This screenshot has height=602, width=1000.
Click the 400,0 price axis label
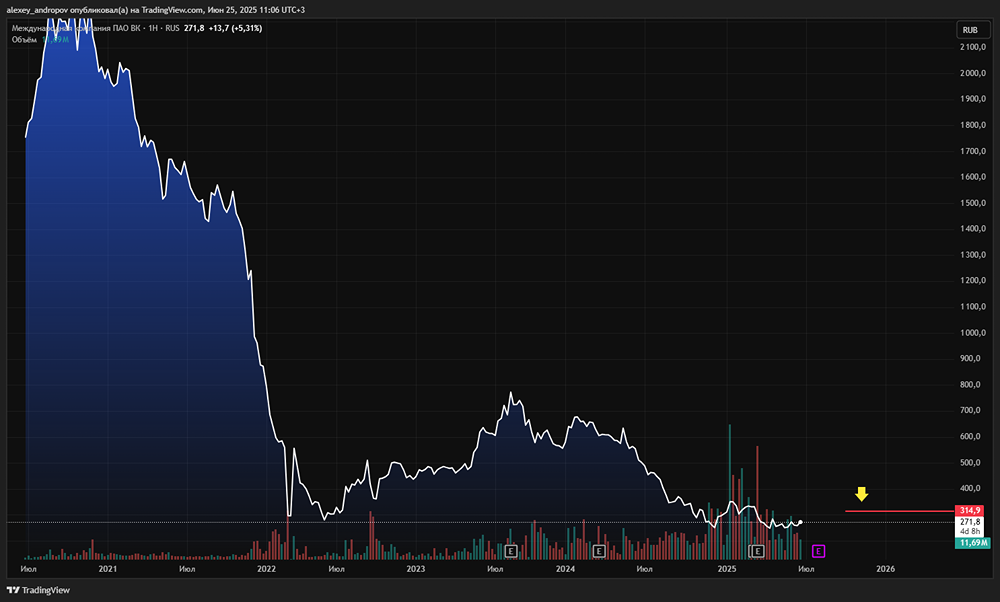pos(970,488)
